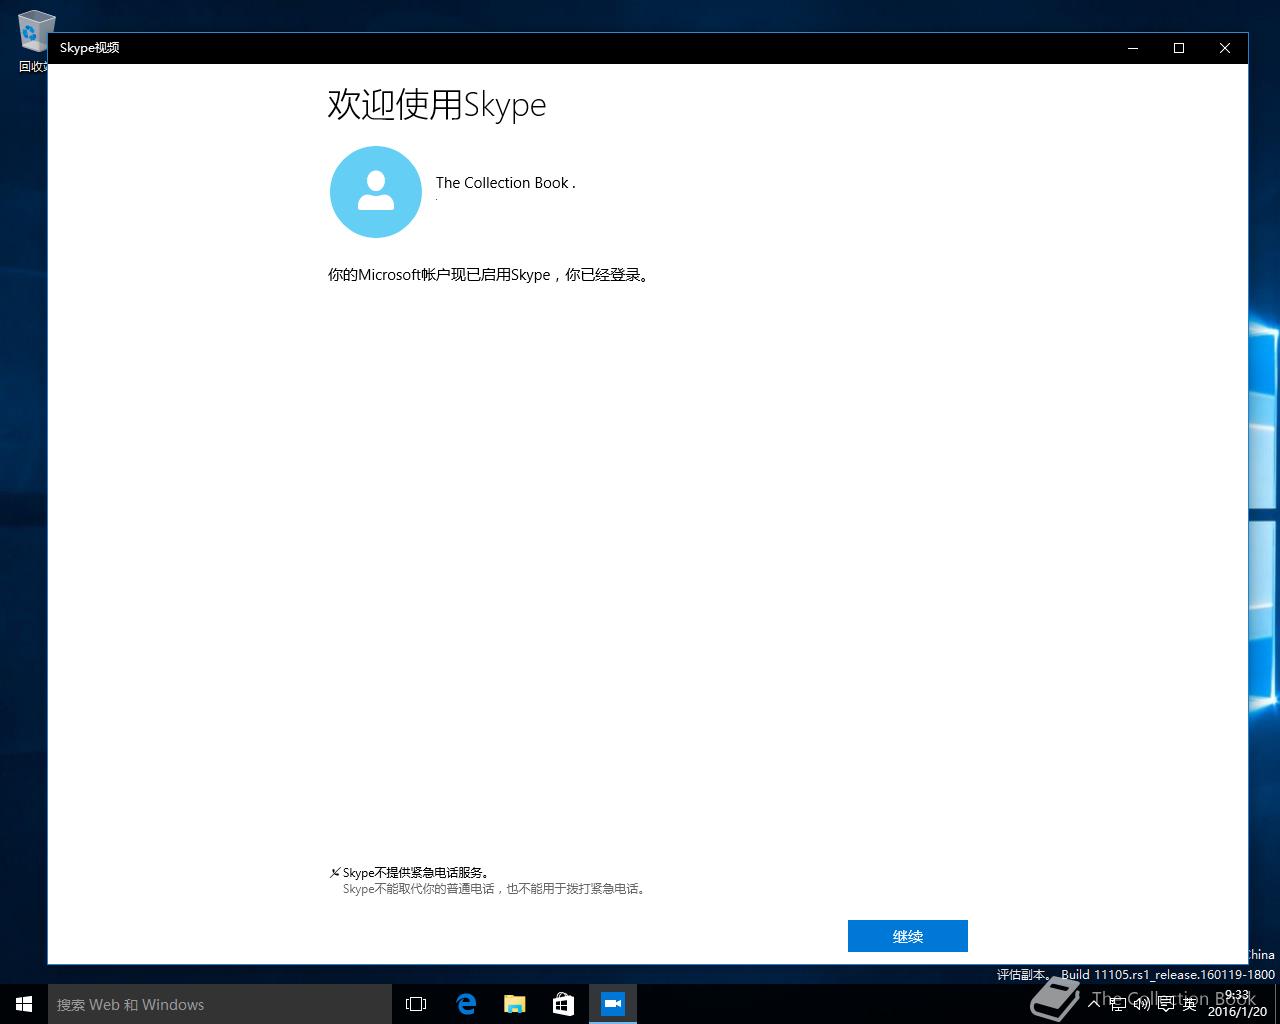Open the volume control tray icon

[1142, 1004]
